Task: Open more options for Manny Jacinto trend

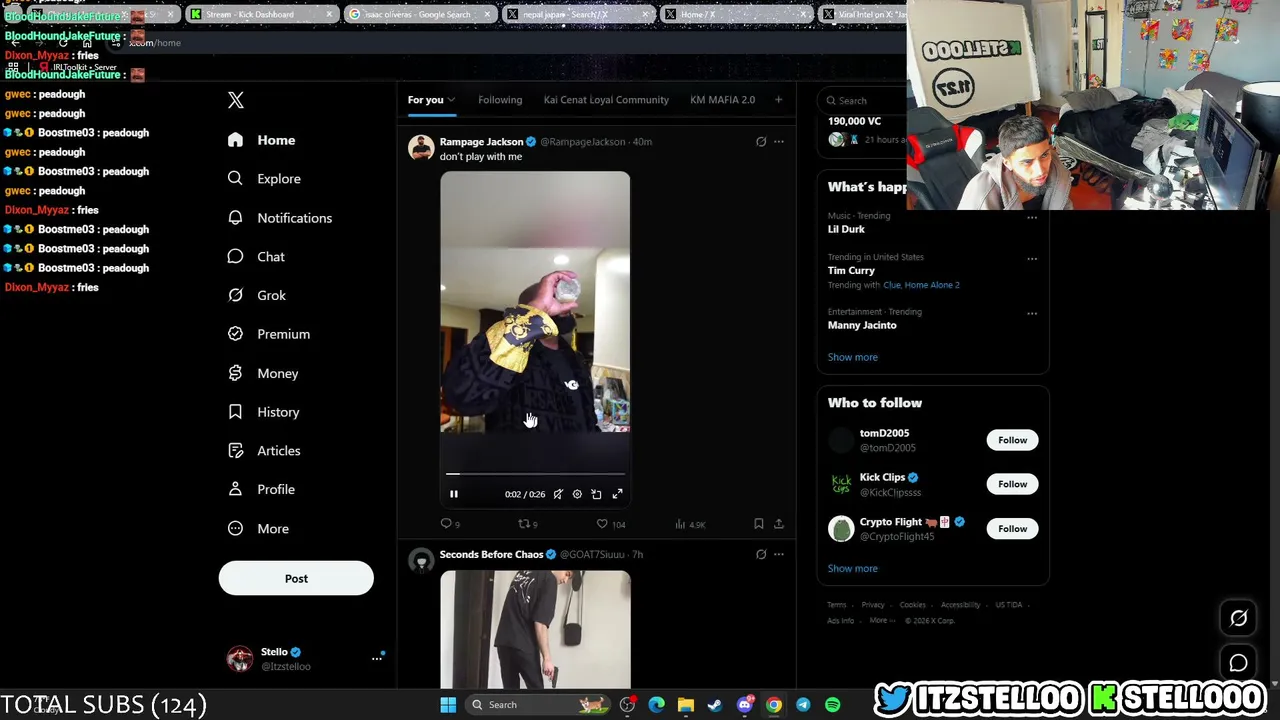Action: click(1032, 314)
